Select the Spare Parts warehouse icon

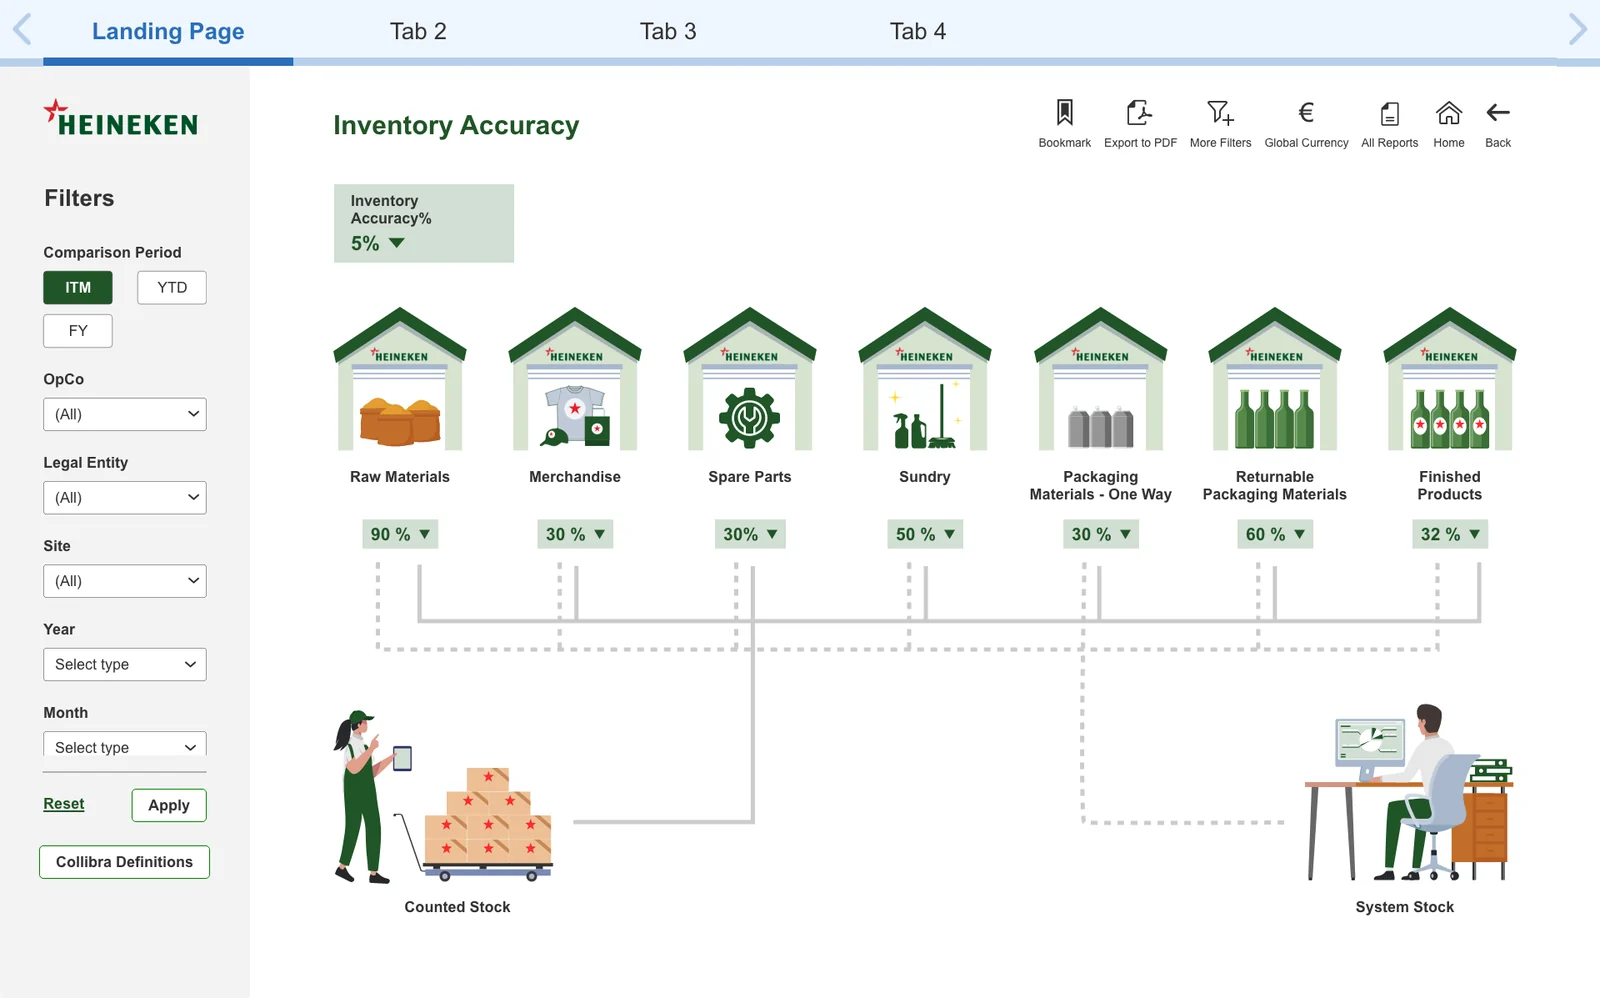[x=750, y=378]
